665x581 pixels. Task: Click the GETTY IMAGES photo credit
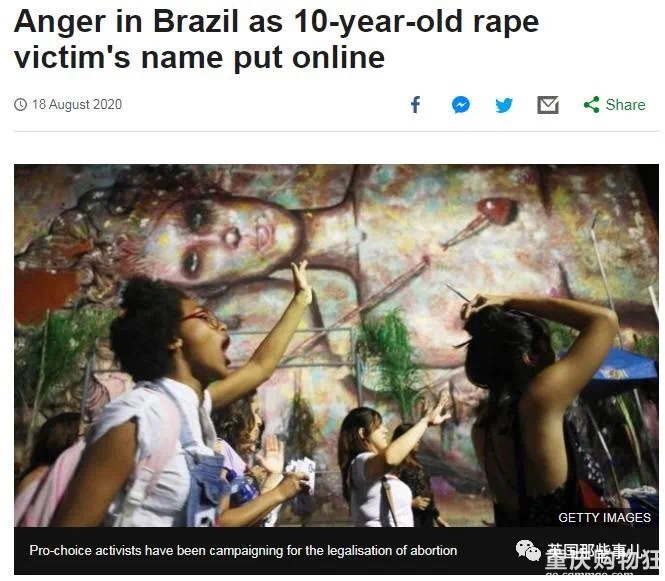tap(604, 517)
